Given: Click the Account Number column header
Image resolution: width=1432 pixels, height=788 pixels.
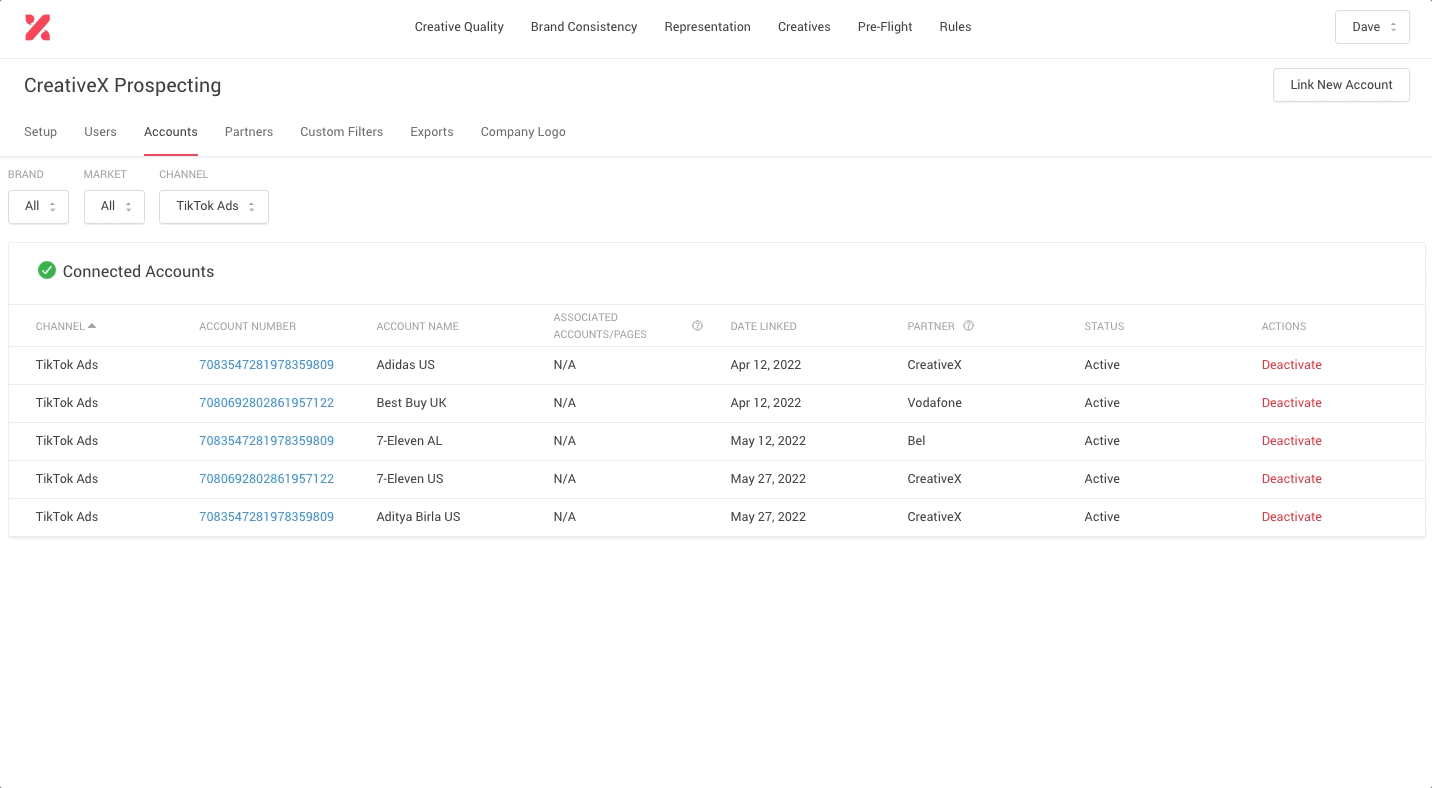Looking at the screenshot, I should pos(248,326).
